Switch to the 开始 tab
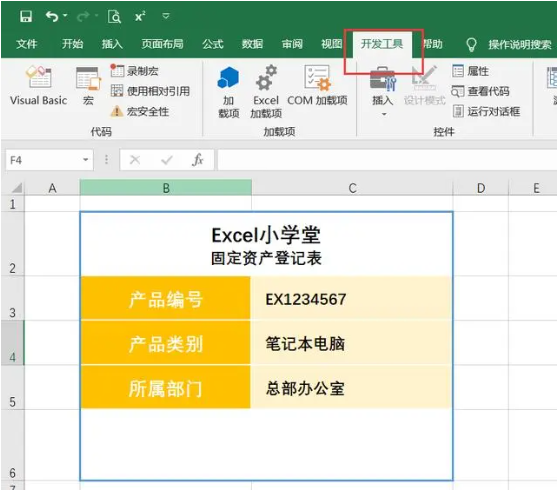The width and height of the screenshot is (559, 490). pos(72,44)
